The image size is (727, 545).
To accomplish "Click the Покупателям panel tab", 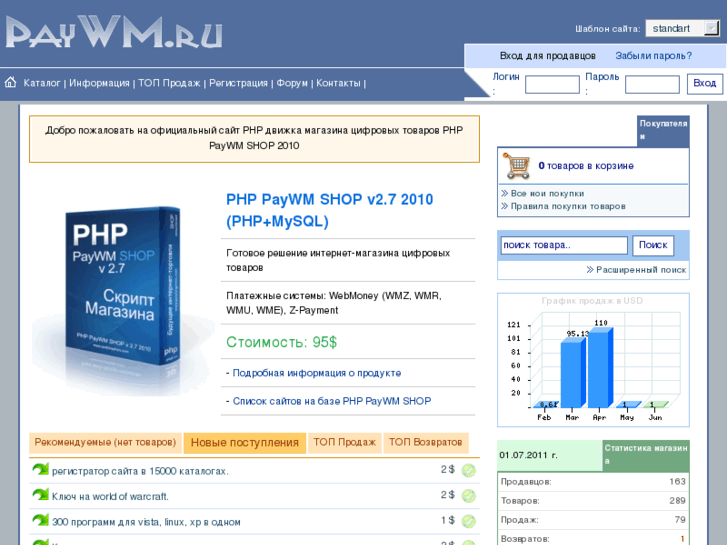I will [663, 130].
